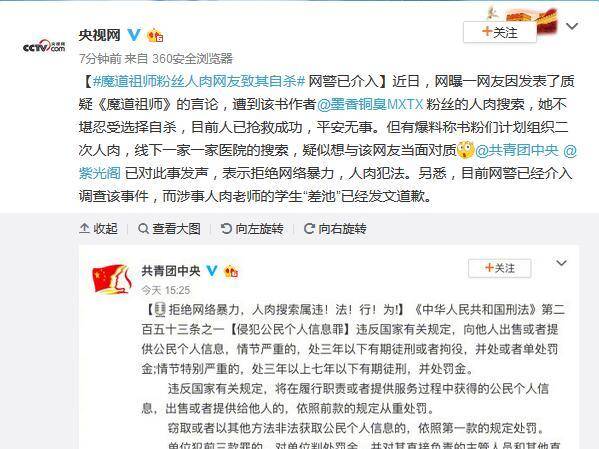Click the 央视网 account name
Viewport: 599px width, 449px height.
click(99, 35)
